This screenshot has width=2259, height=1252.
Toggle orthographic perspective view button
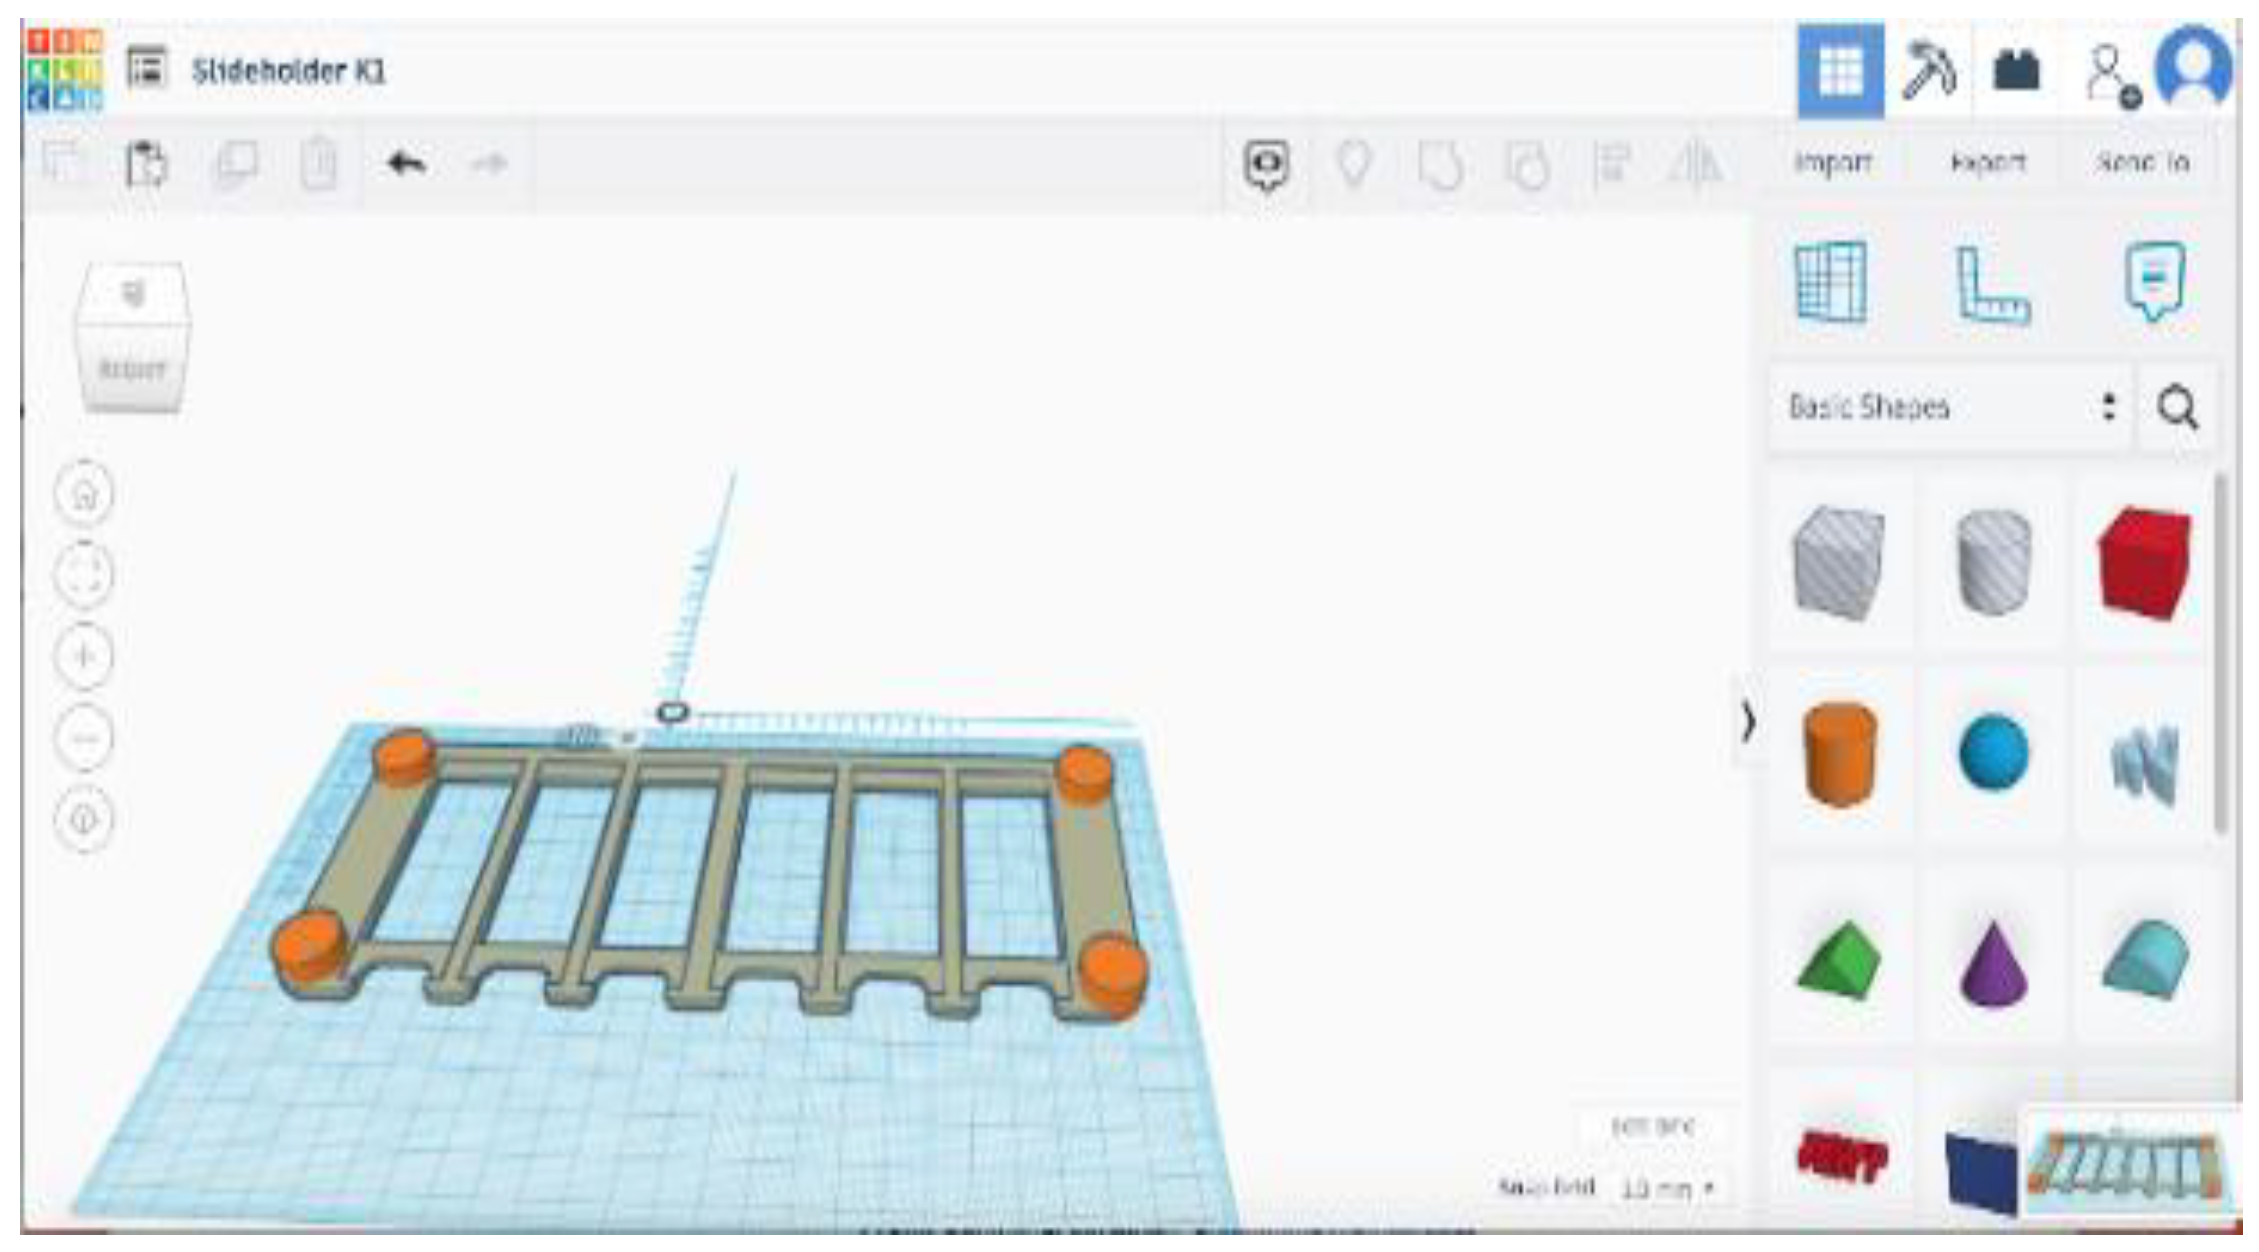point(84,818)
